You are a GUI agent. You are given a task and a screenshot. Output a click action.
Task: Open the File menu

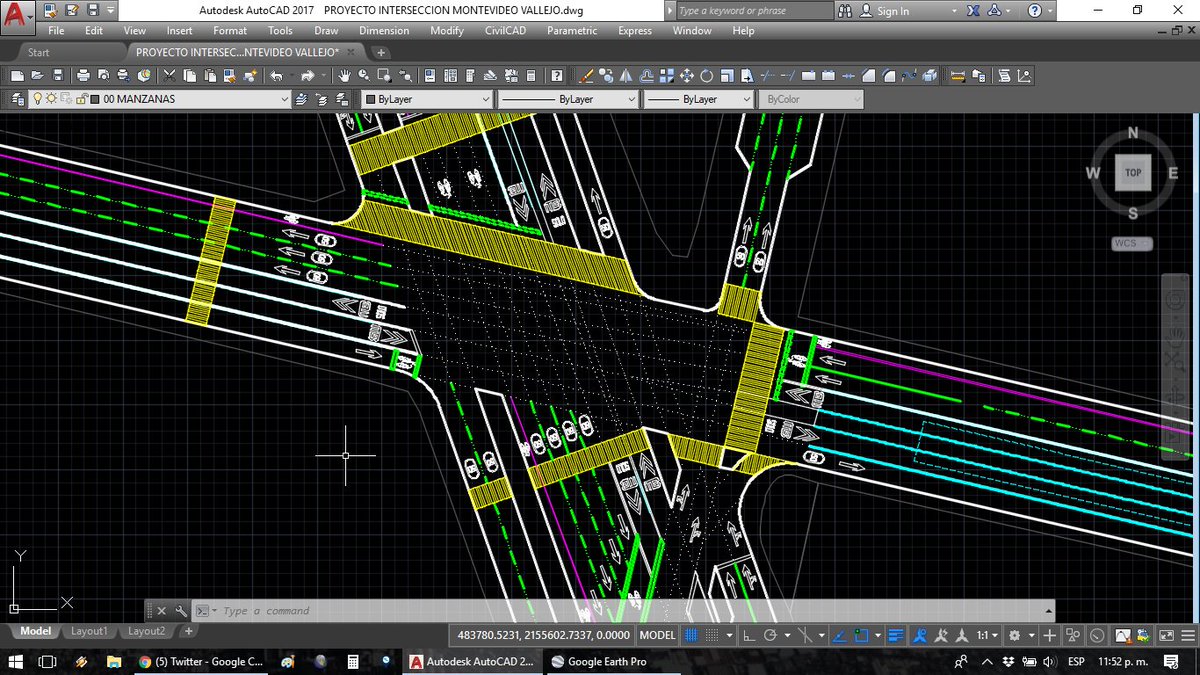56,31
